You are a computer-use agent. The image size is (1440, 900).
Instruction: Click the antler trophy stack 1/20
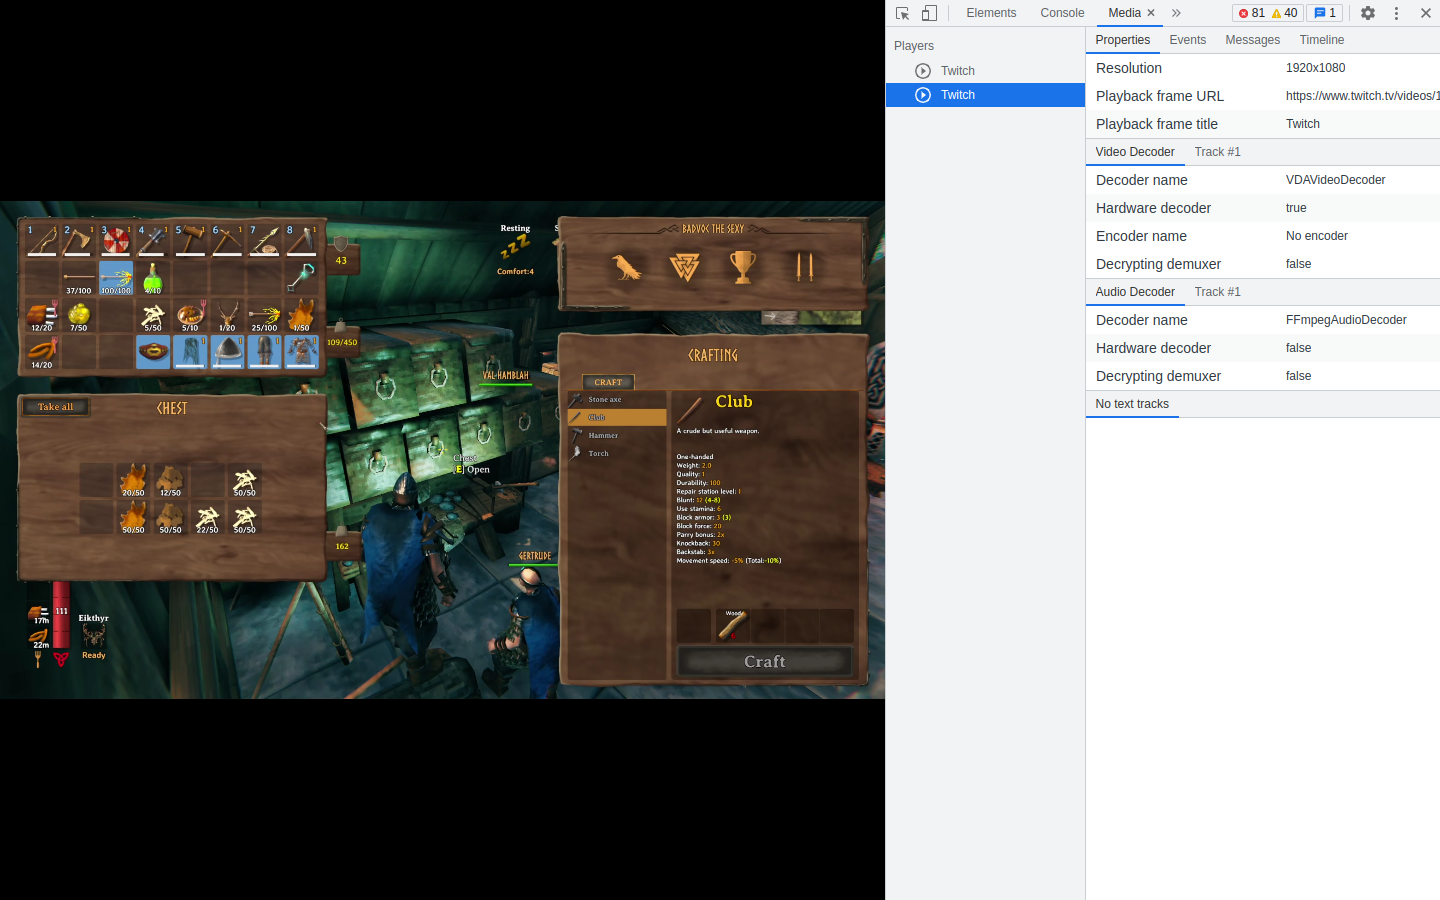tap(227, 315)
